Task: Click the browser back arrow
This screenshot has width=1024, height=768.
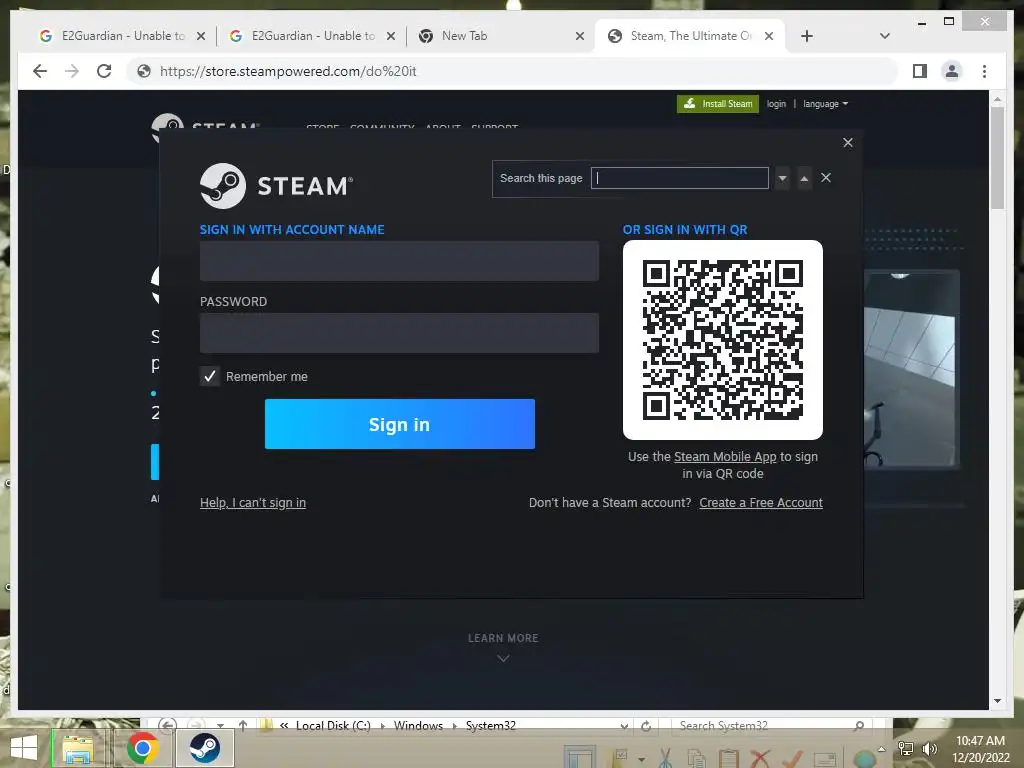Action: click(40, 71)
